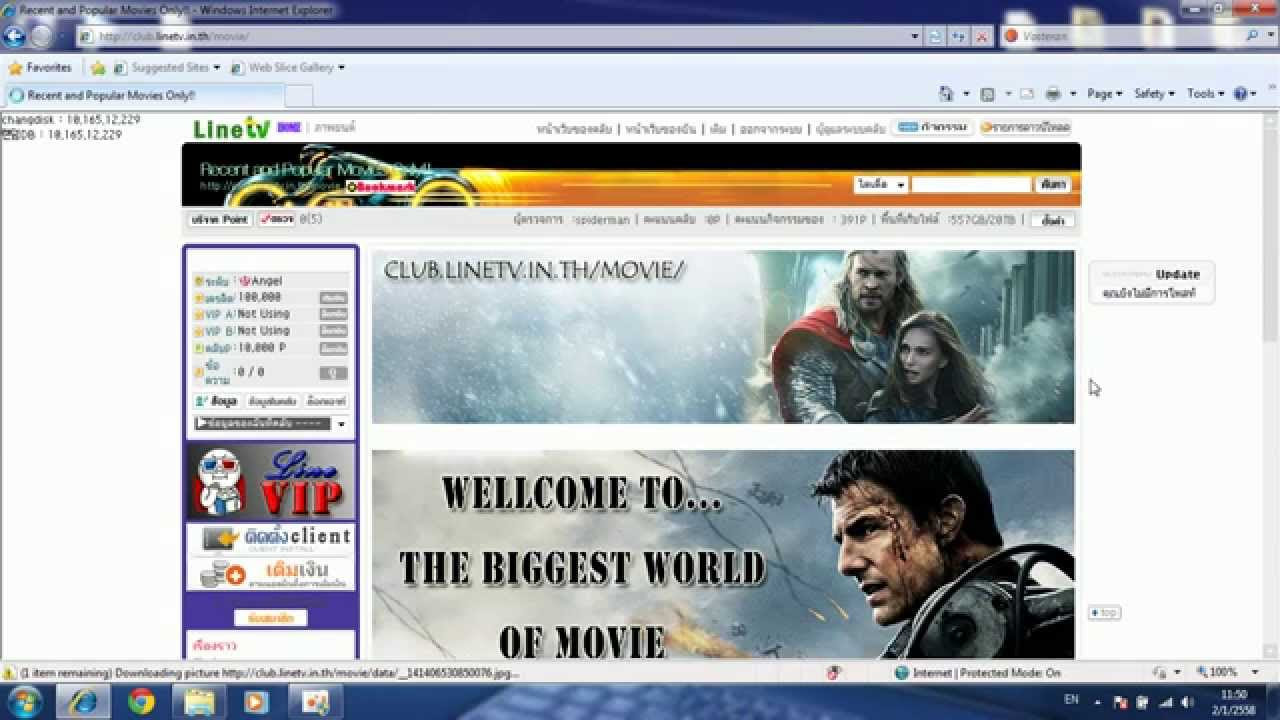
Task: Click the red checkmark button next to Point
Action: [x=276, y=219]
